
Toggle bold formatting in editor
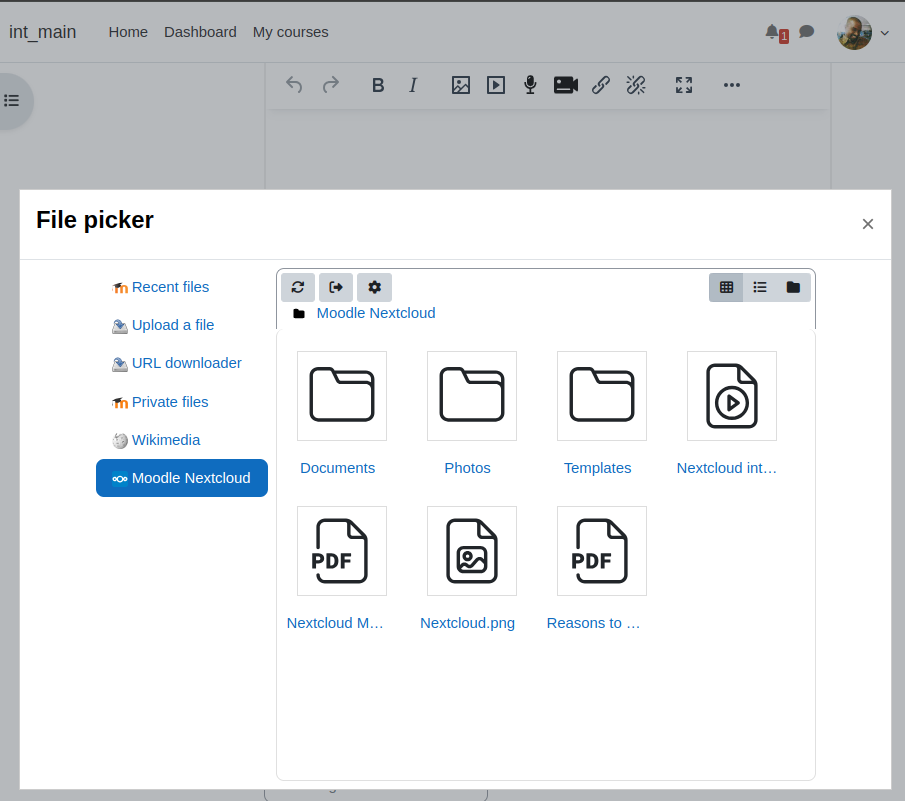378,85
